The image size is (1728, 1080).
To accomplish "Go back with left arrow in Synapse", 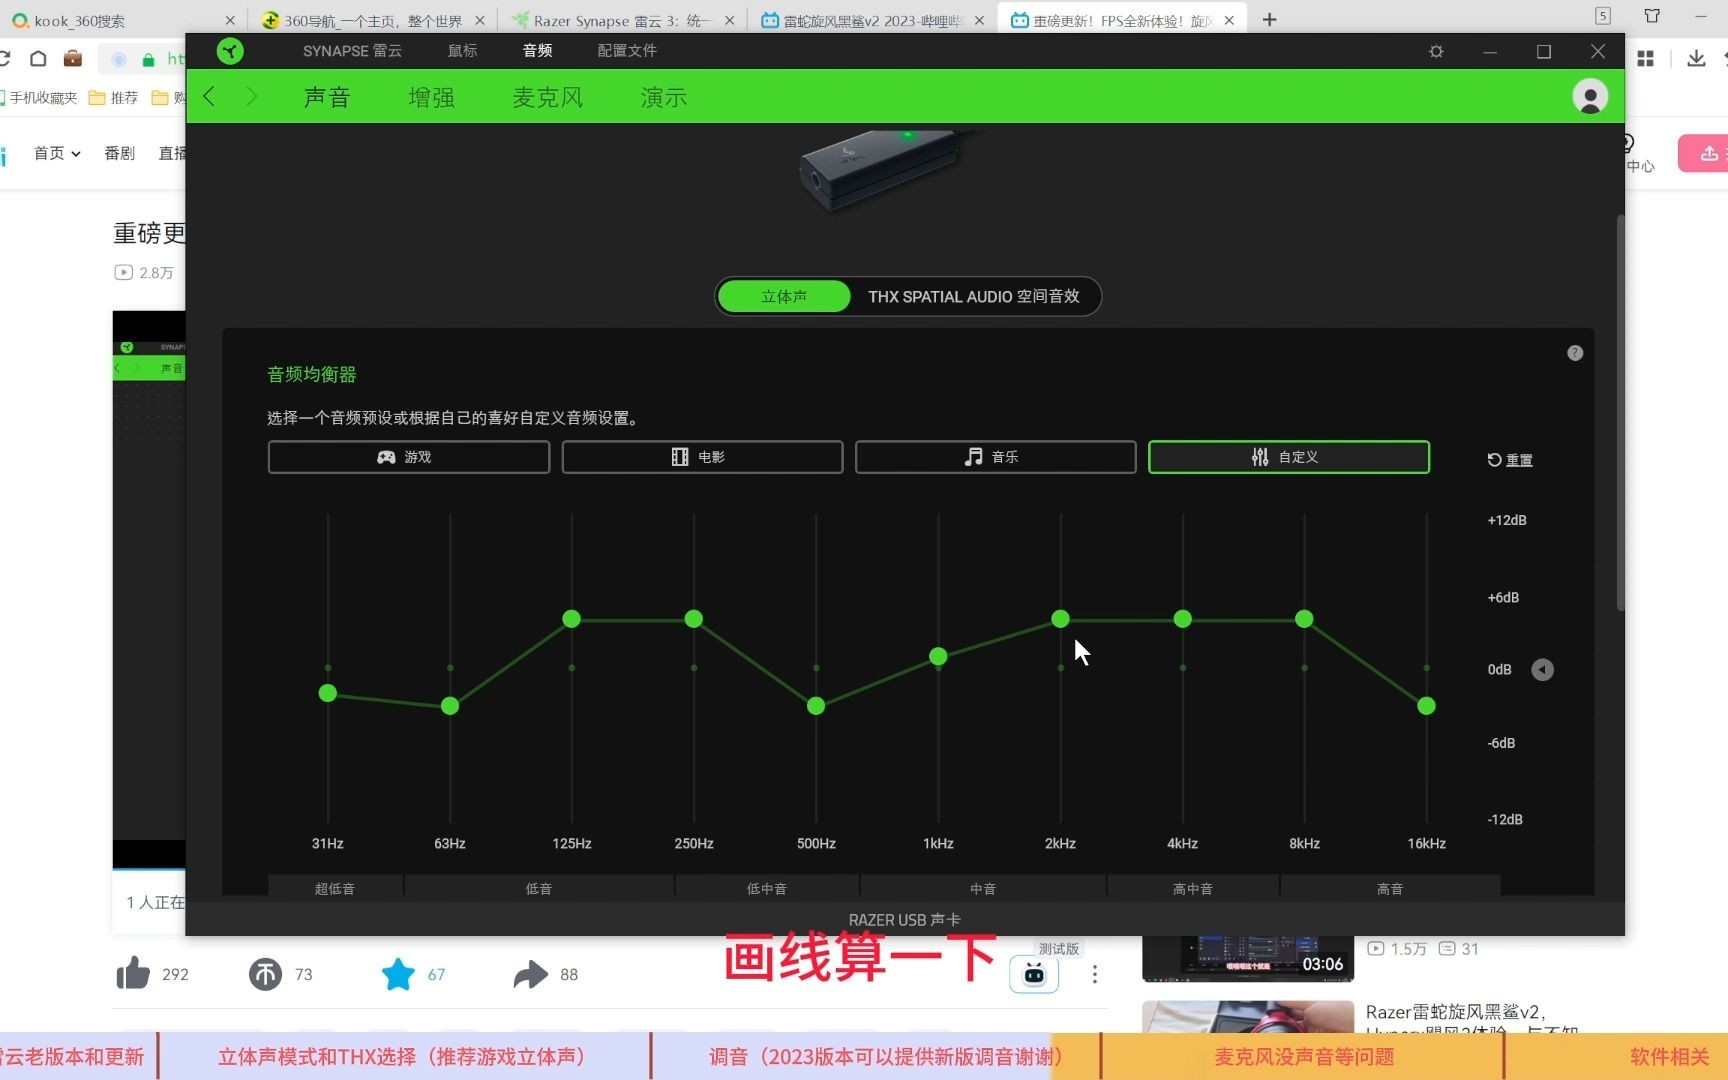I will click(x=209, y=96).
